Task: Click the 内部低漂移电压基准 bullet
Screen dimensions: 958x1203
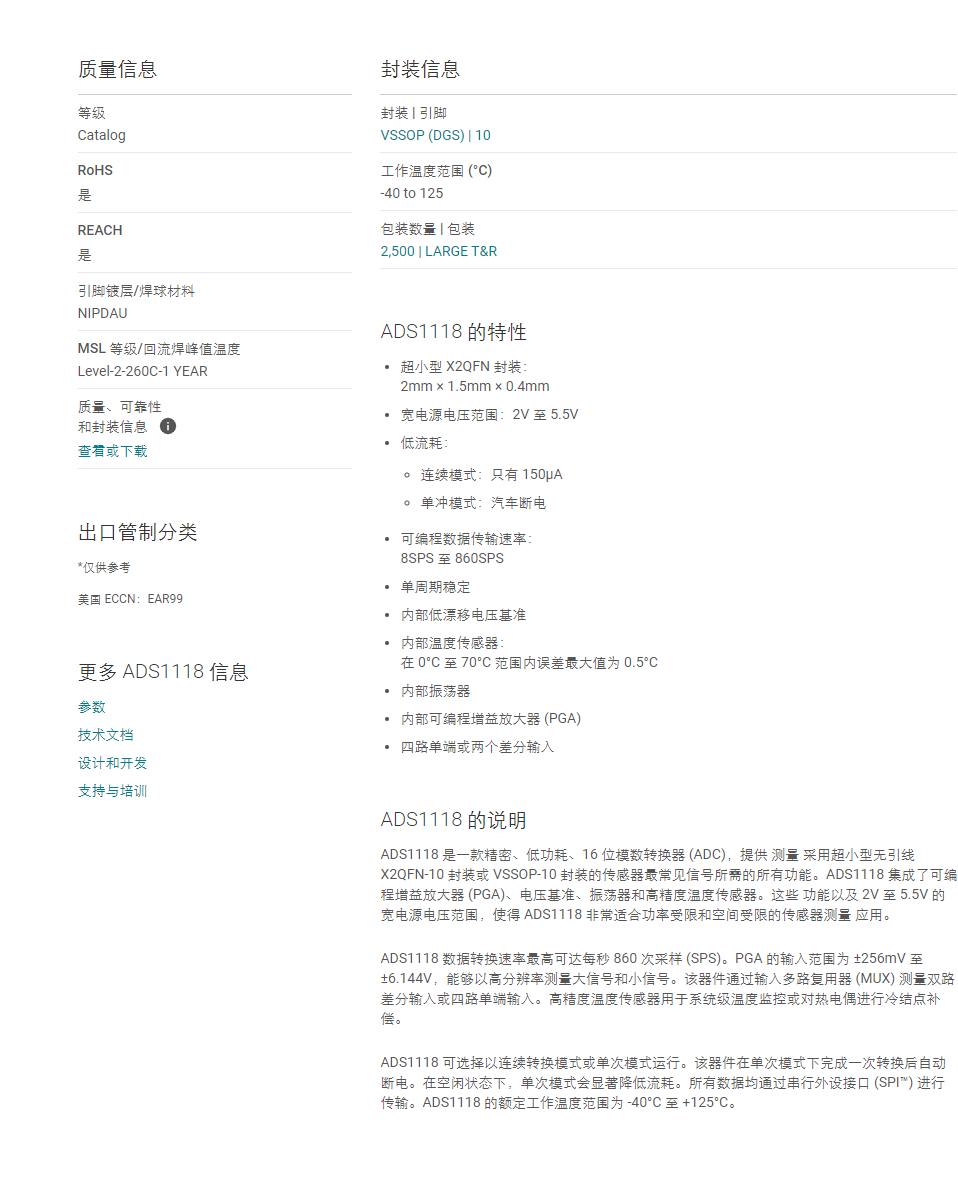Action: pyautogui.click(x=463, y=615)
